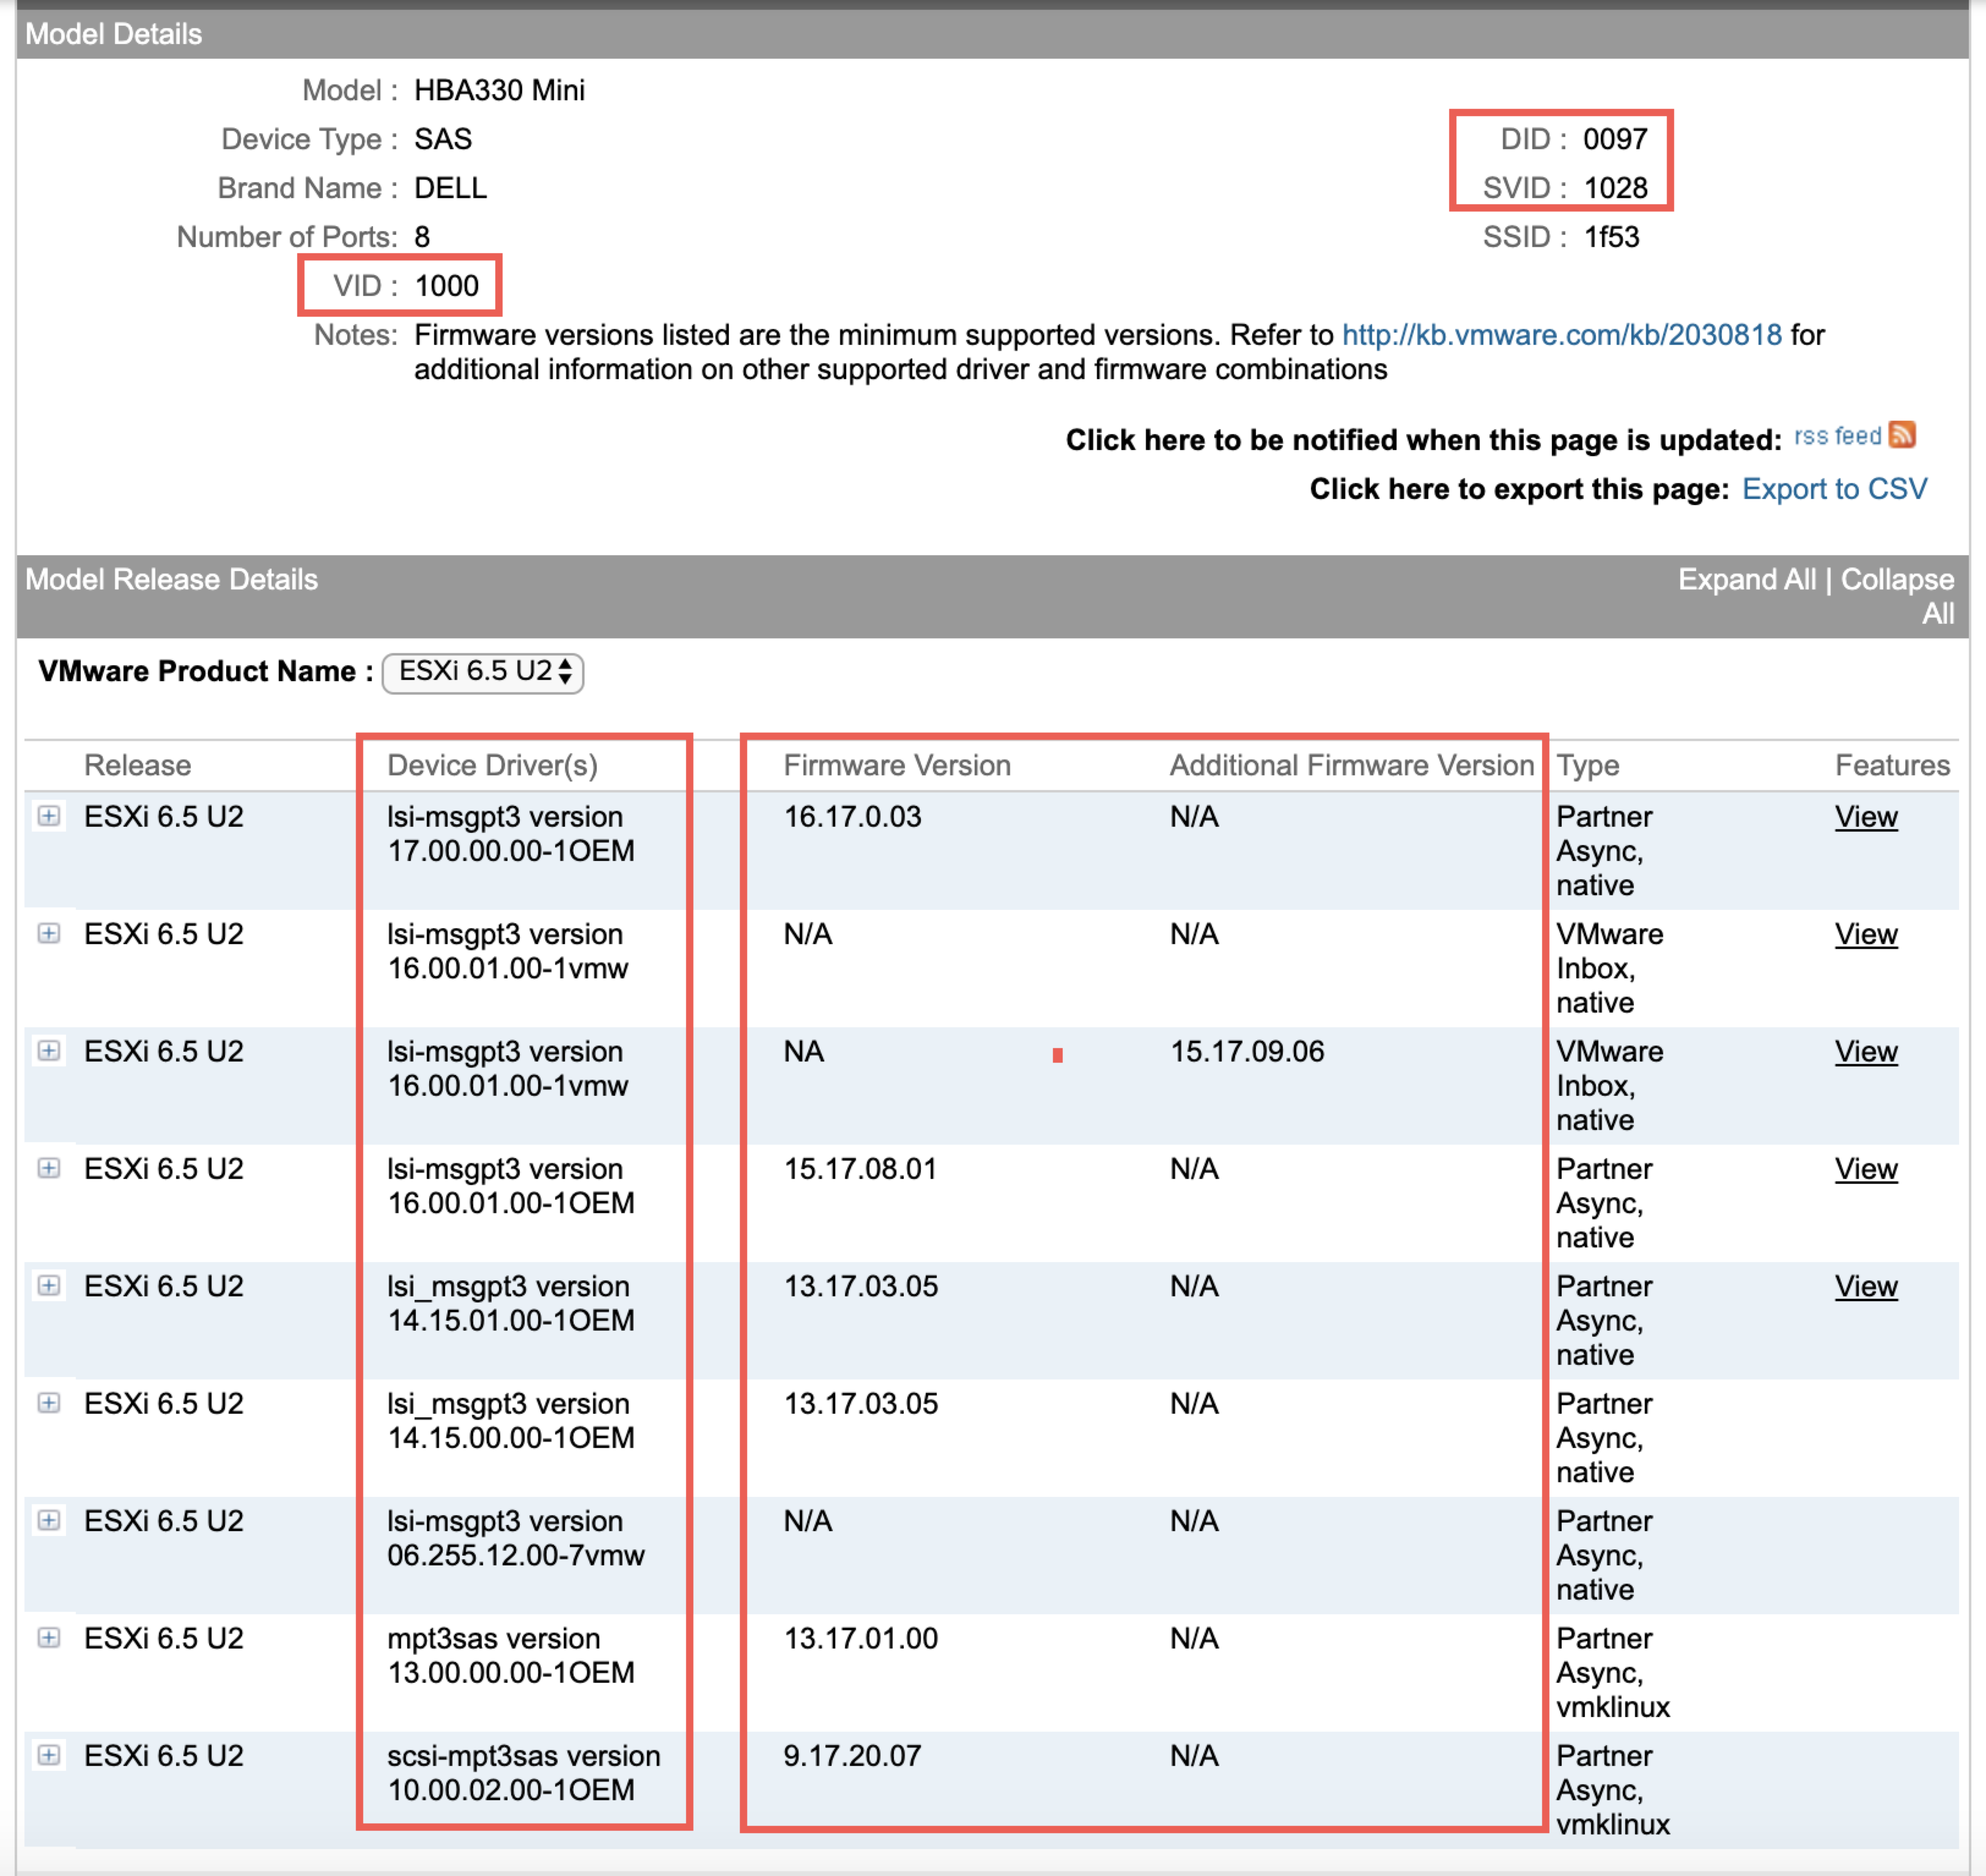Expand the row with driver 14.15.01.00-1OEM
Viewport: 1986px width, 1876px height.
tap(48, 1285)
